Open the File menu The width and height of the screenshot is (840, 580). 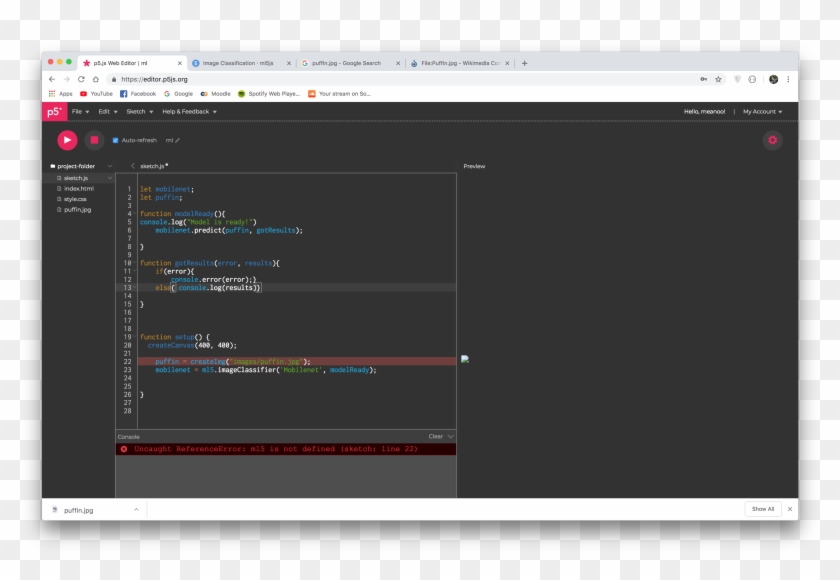tap(79, 112)
